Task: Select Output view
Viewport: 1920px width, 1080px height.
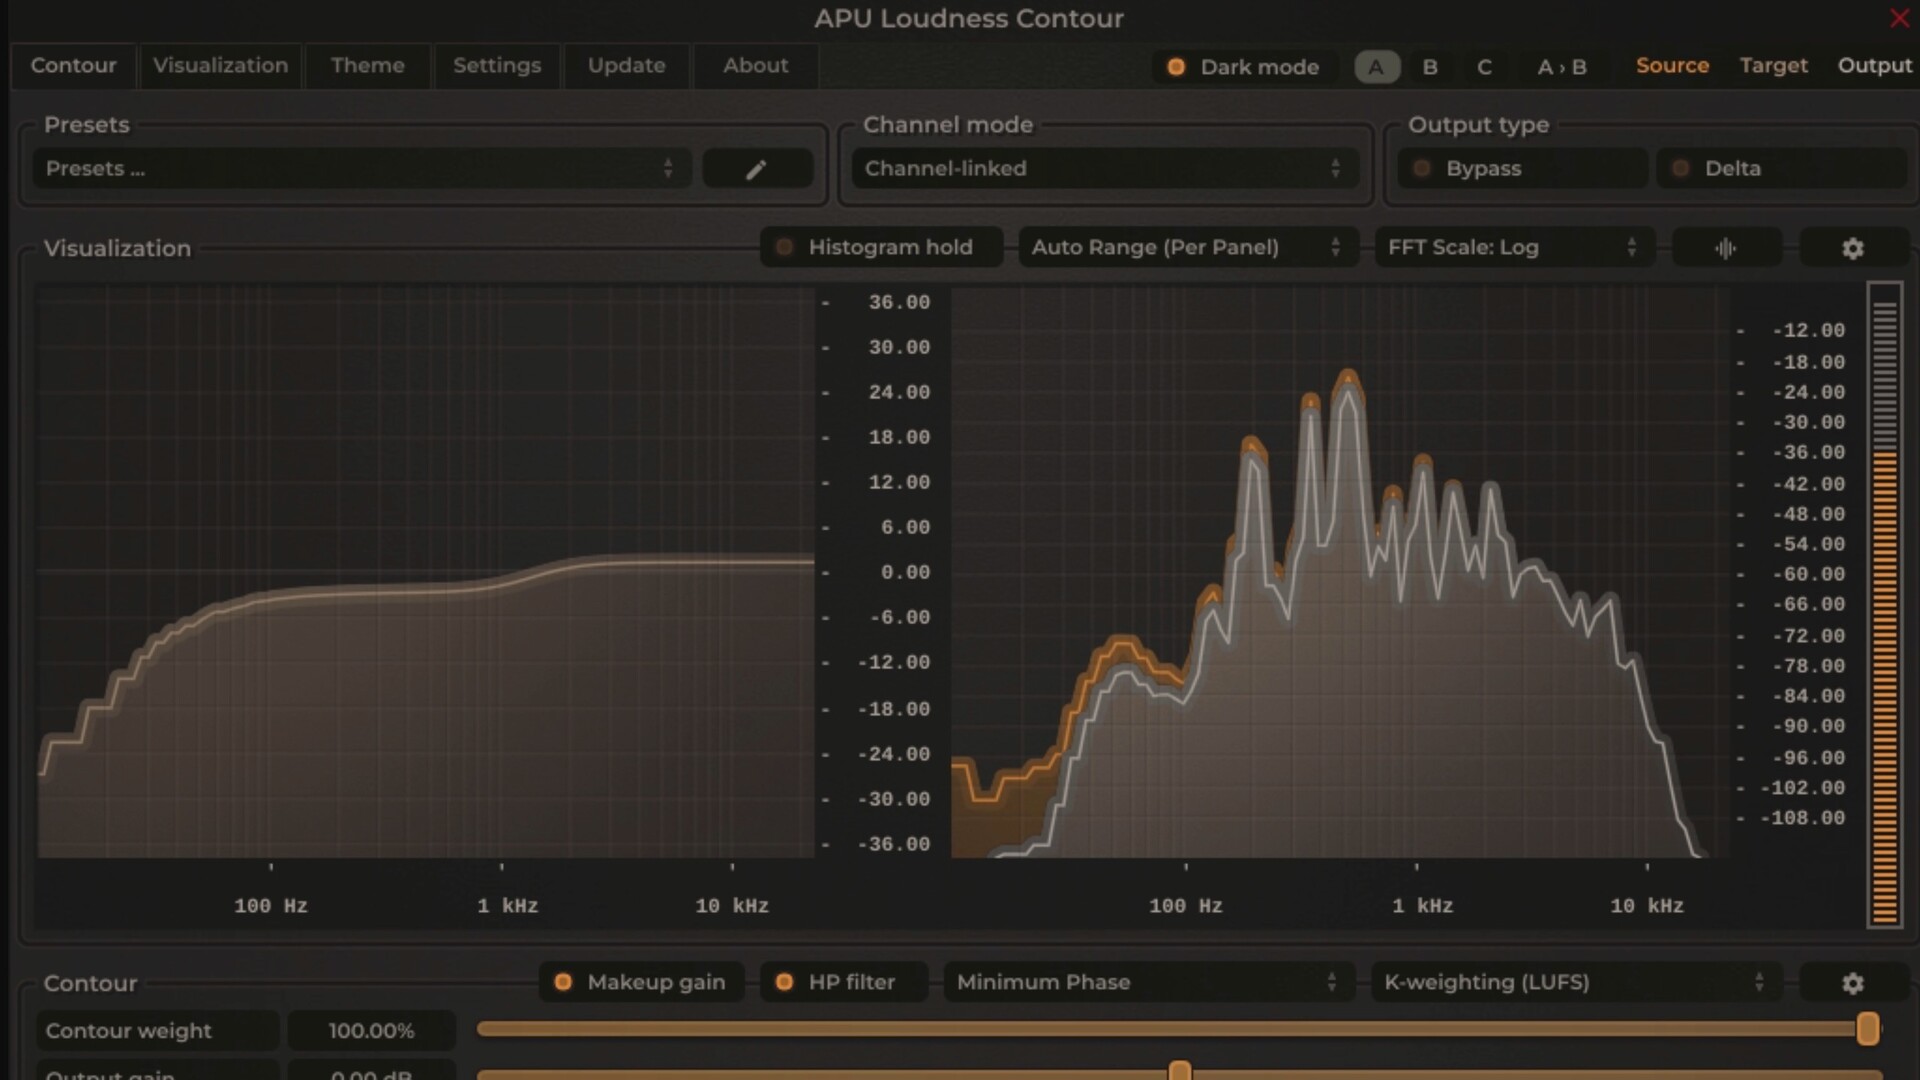Action: [x=1874, y=66]
